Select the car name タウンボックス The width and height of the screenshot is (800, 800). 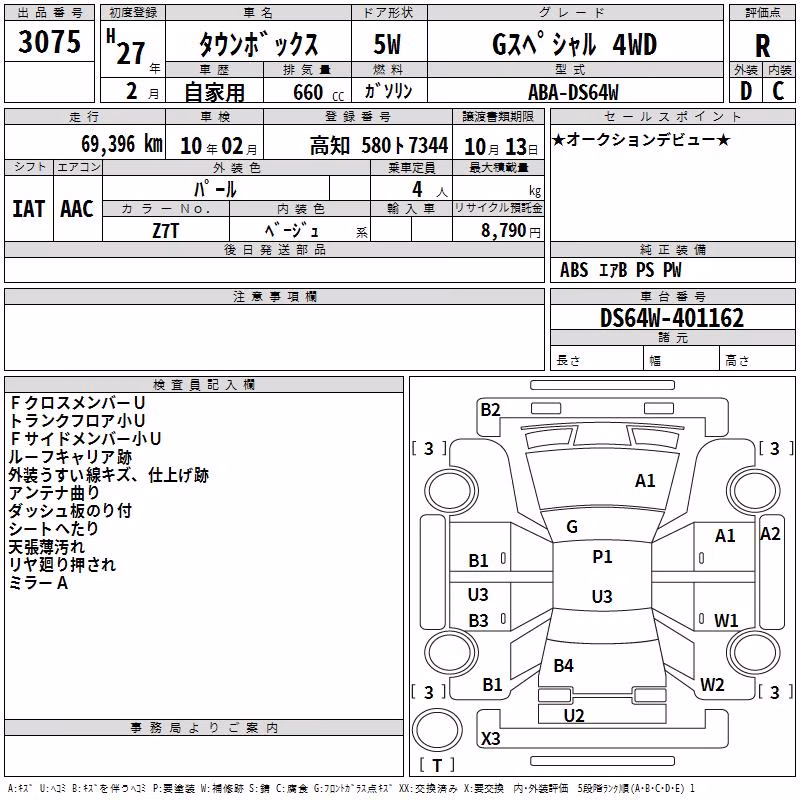(259, 44)
